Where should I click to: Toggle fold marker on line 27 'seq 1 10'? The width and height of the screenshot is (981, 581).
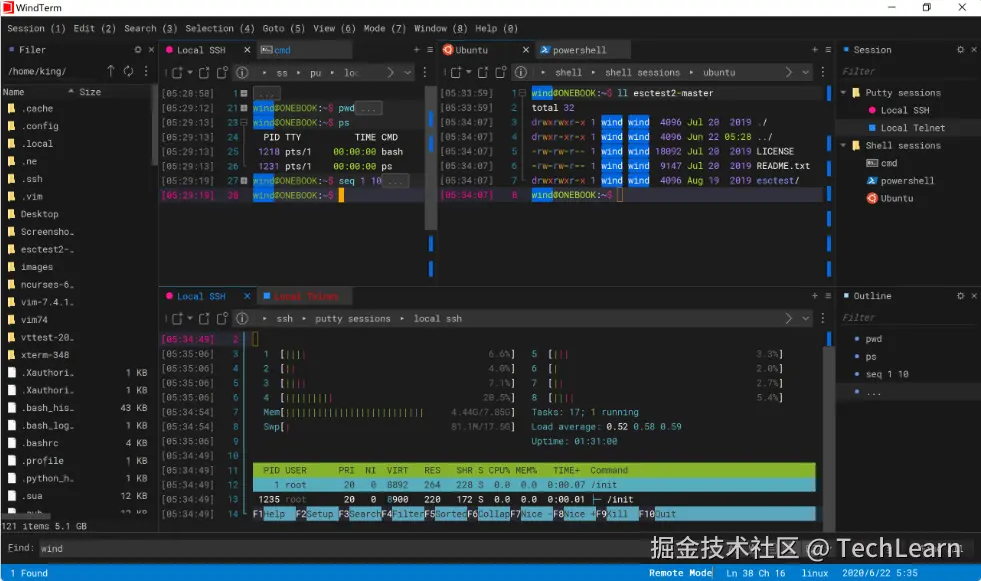(x=244, y=181)
